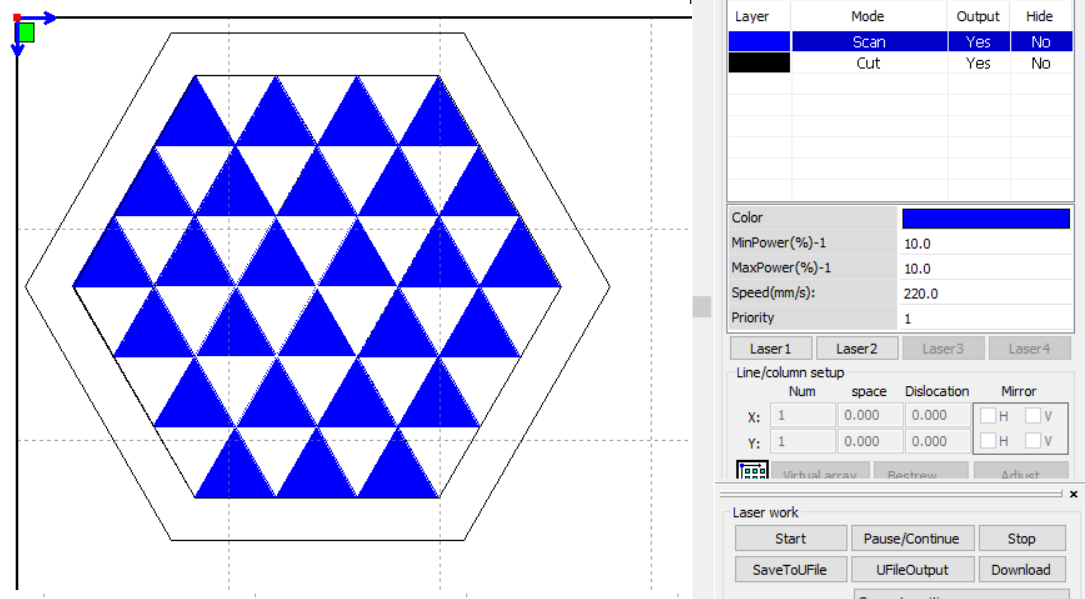1085x599 pixels.
Task: Select the blue Scan layer color cell
Action: (759, 42)
